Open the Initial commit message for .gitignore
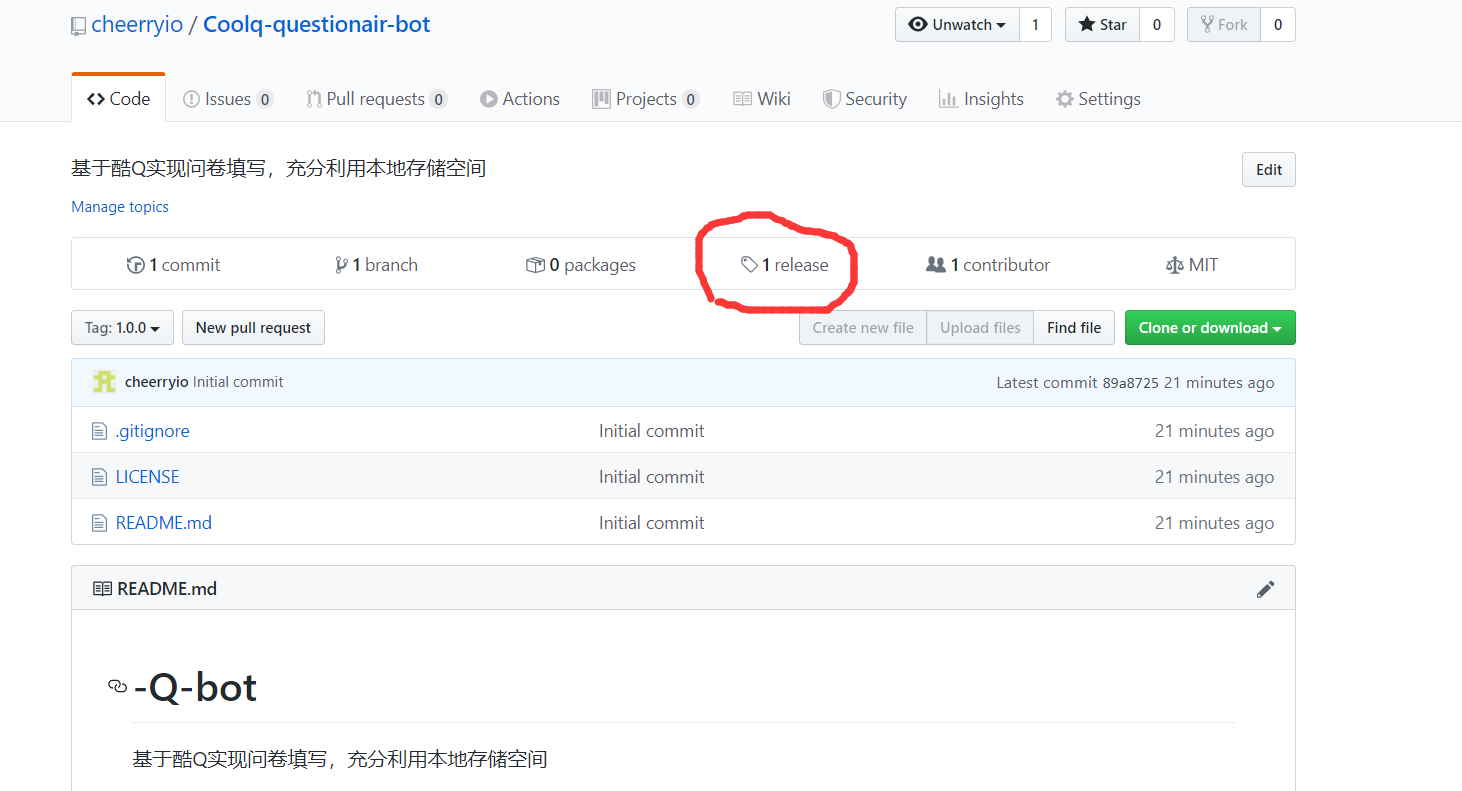This screenshot has height=791, width=1462. coord(651,431)
